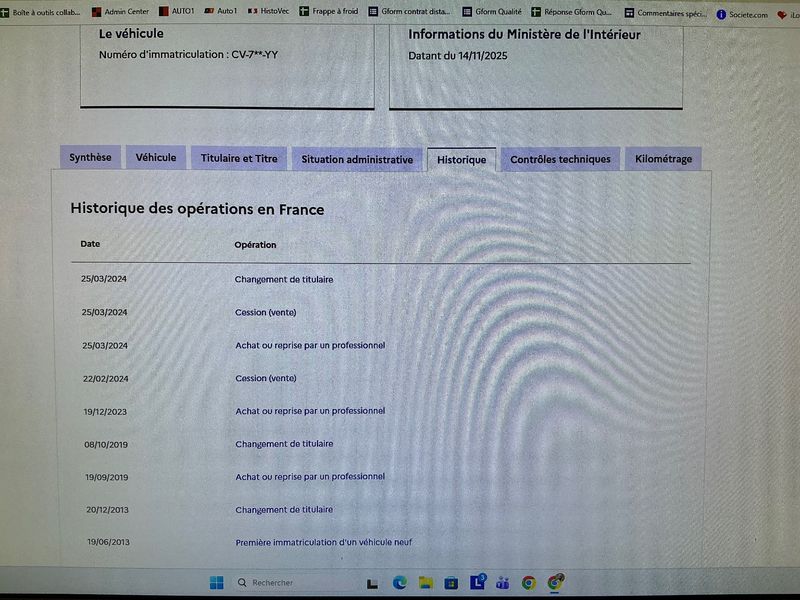The width and height of the screenshot is (800, 600).
Task: Open File Explorer from taskbar
Action: pos(426,583)
